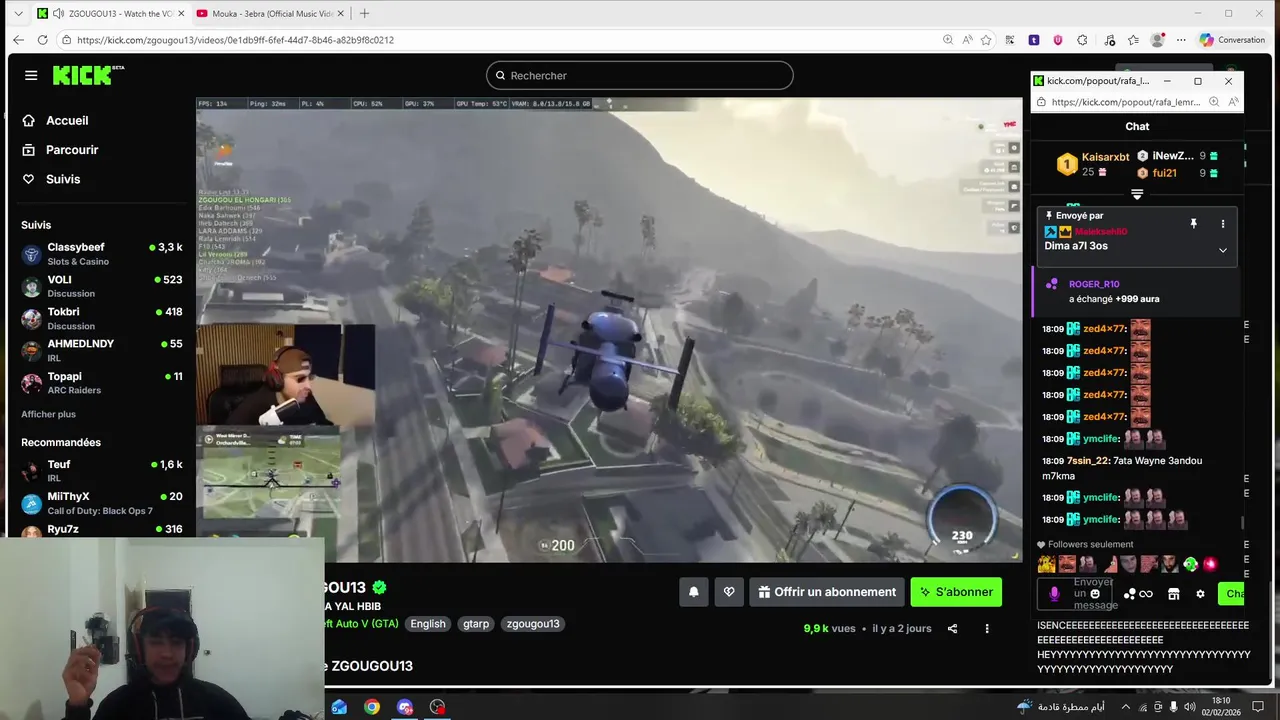Open Chrome from the taskbar

point(372,707)
